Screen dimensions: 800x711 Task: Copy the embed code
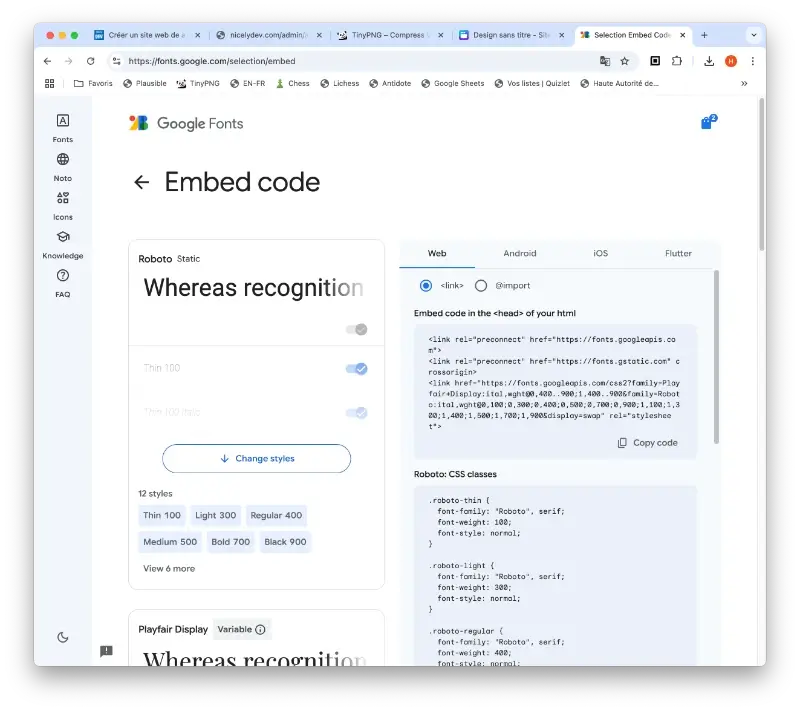(x=647, y=443)
